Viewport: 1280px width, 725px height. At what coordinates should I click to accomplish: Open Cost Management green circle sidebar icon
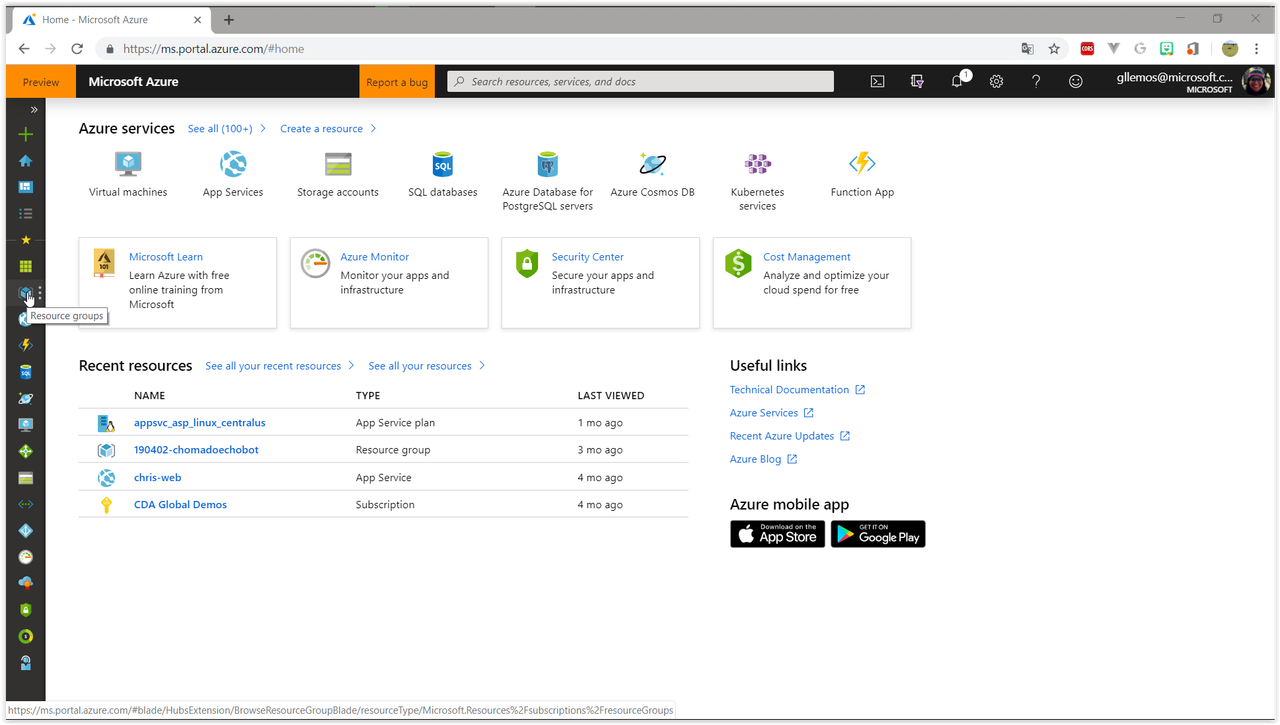[x=26, y=636]
